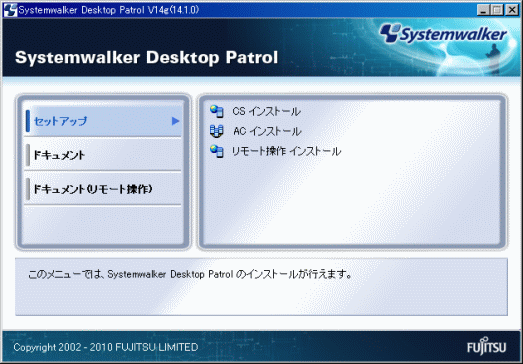Close the Systemwalker Desktop Patrol window
The image size is (523, 364).
tap(512, 10)
